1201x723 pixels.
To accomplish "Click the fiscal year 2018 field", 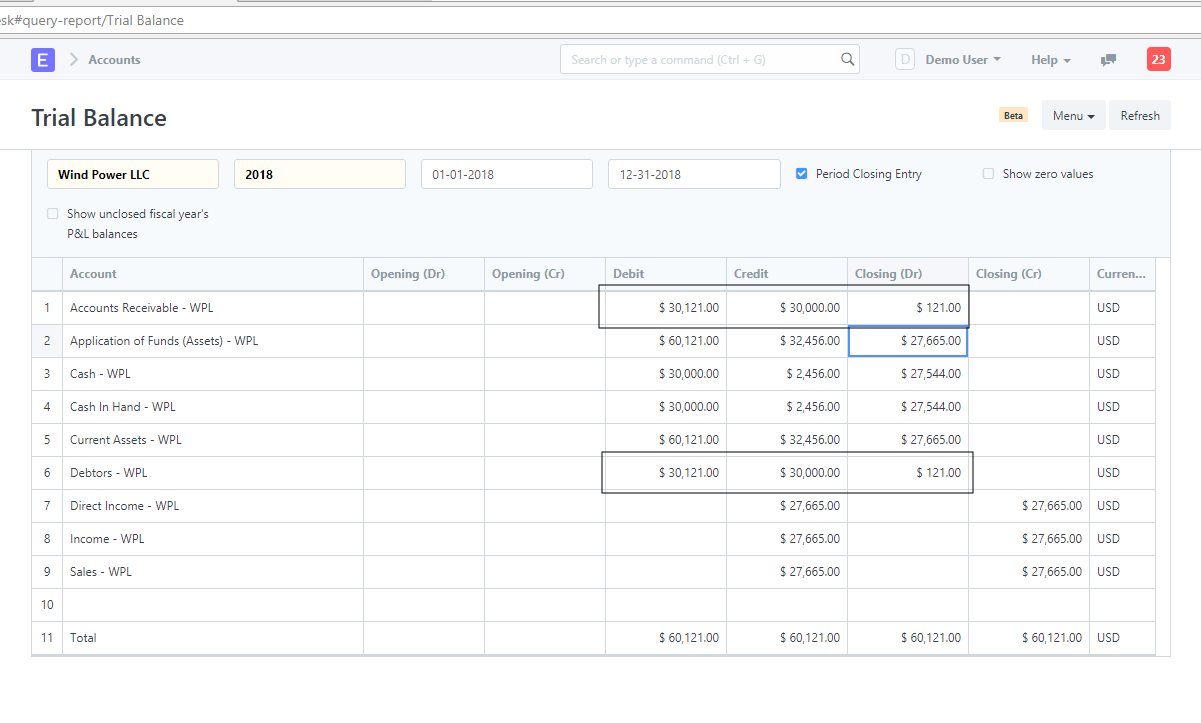I will (319, 173).
